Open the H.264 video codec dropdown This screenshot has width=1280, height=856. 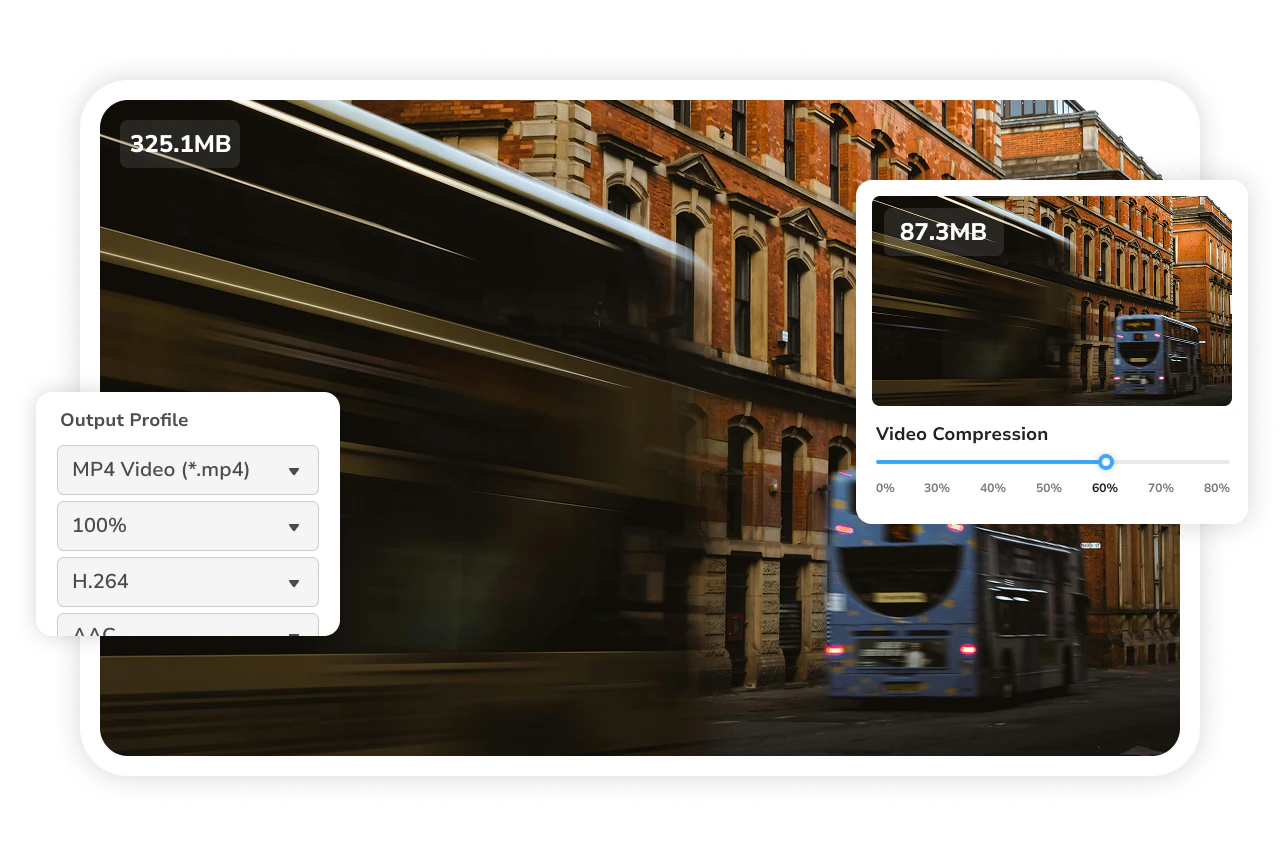click(188, 581)
